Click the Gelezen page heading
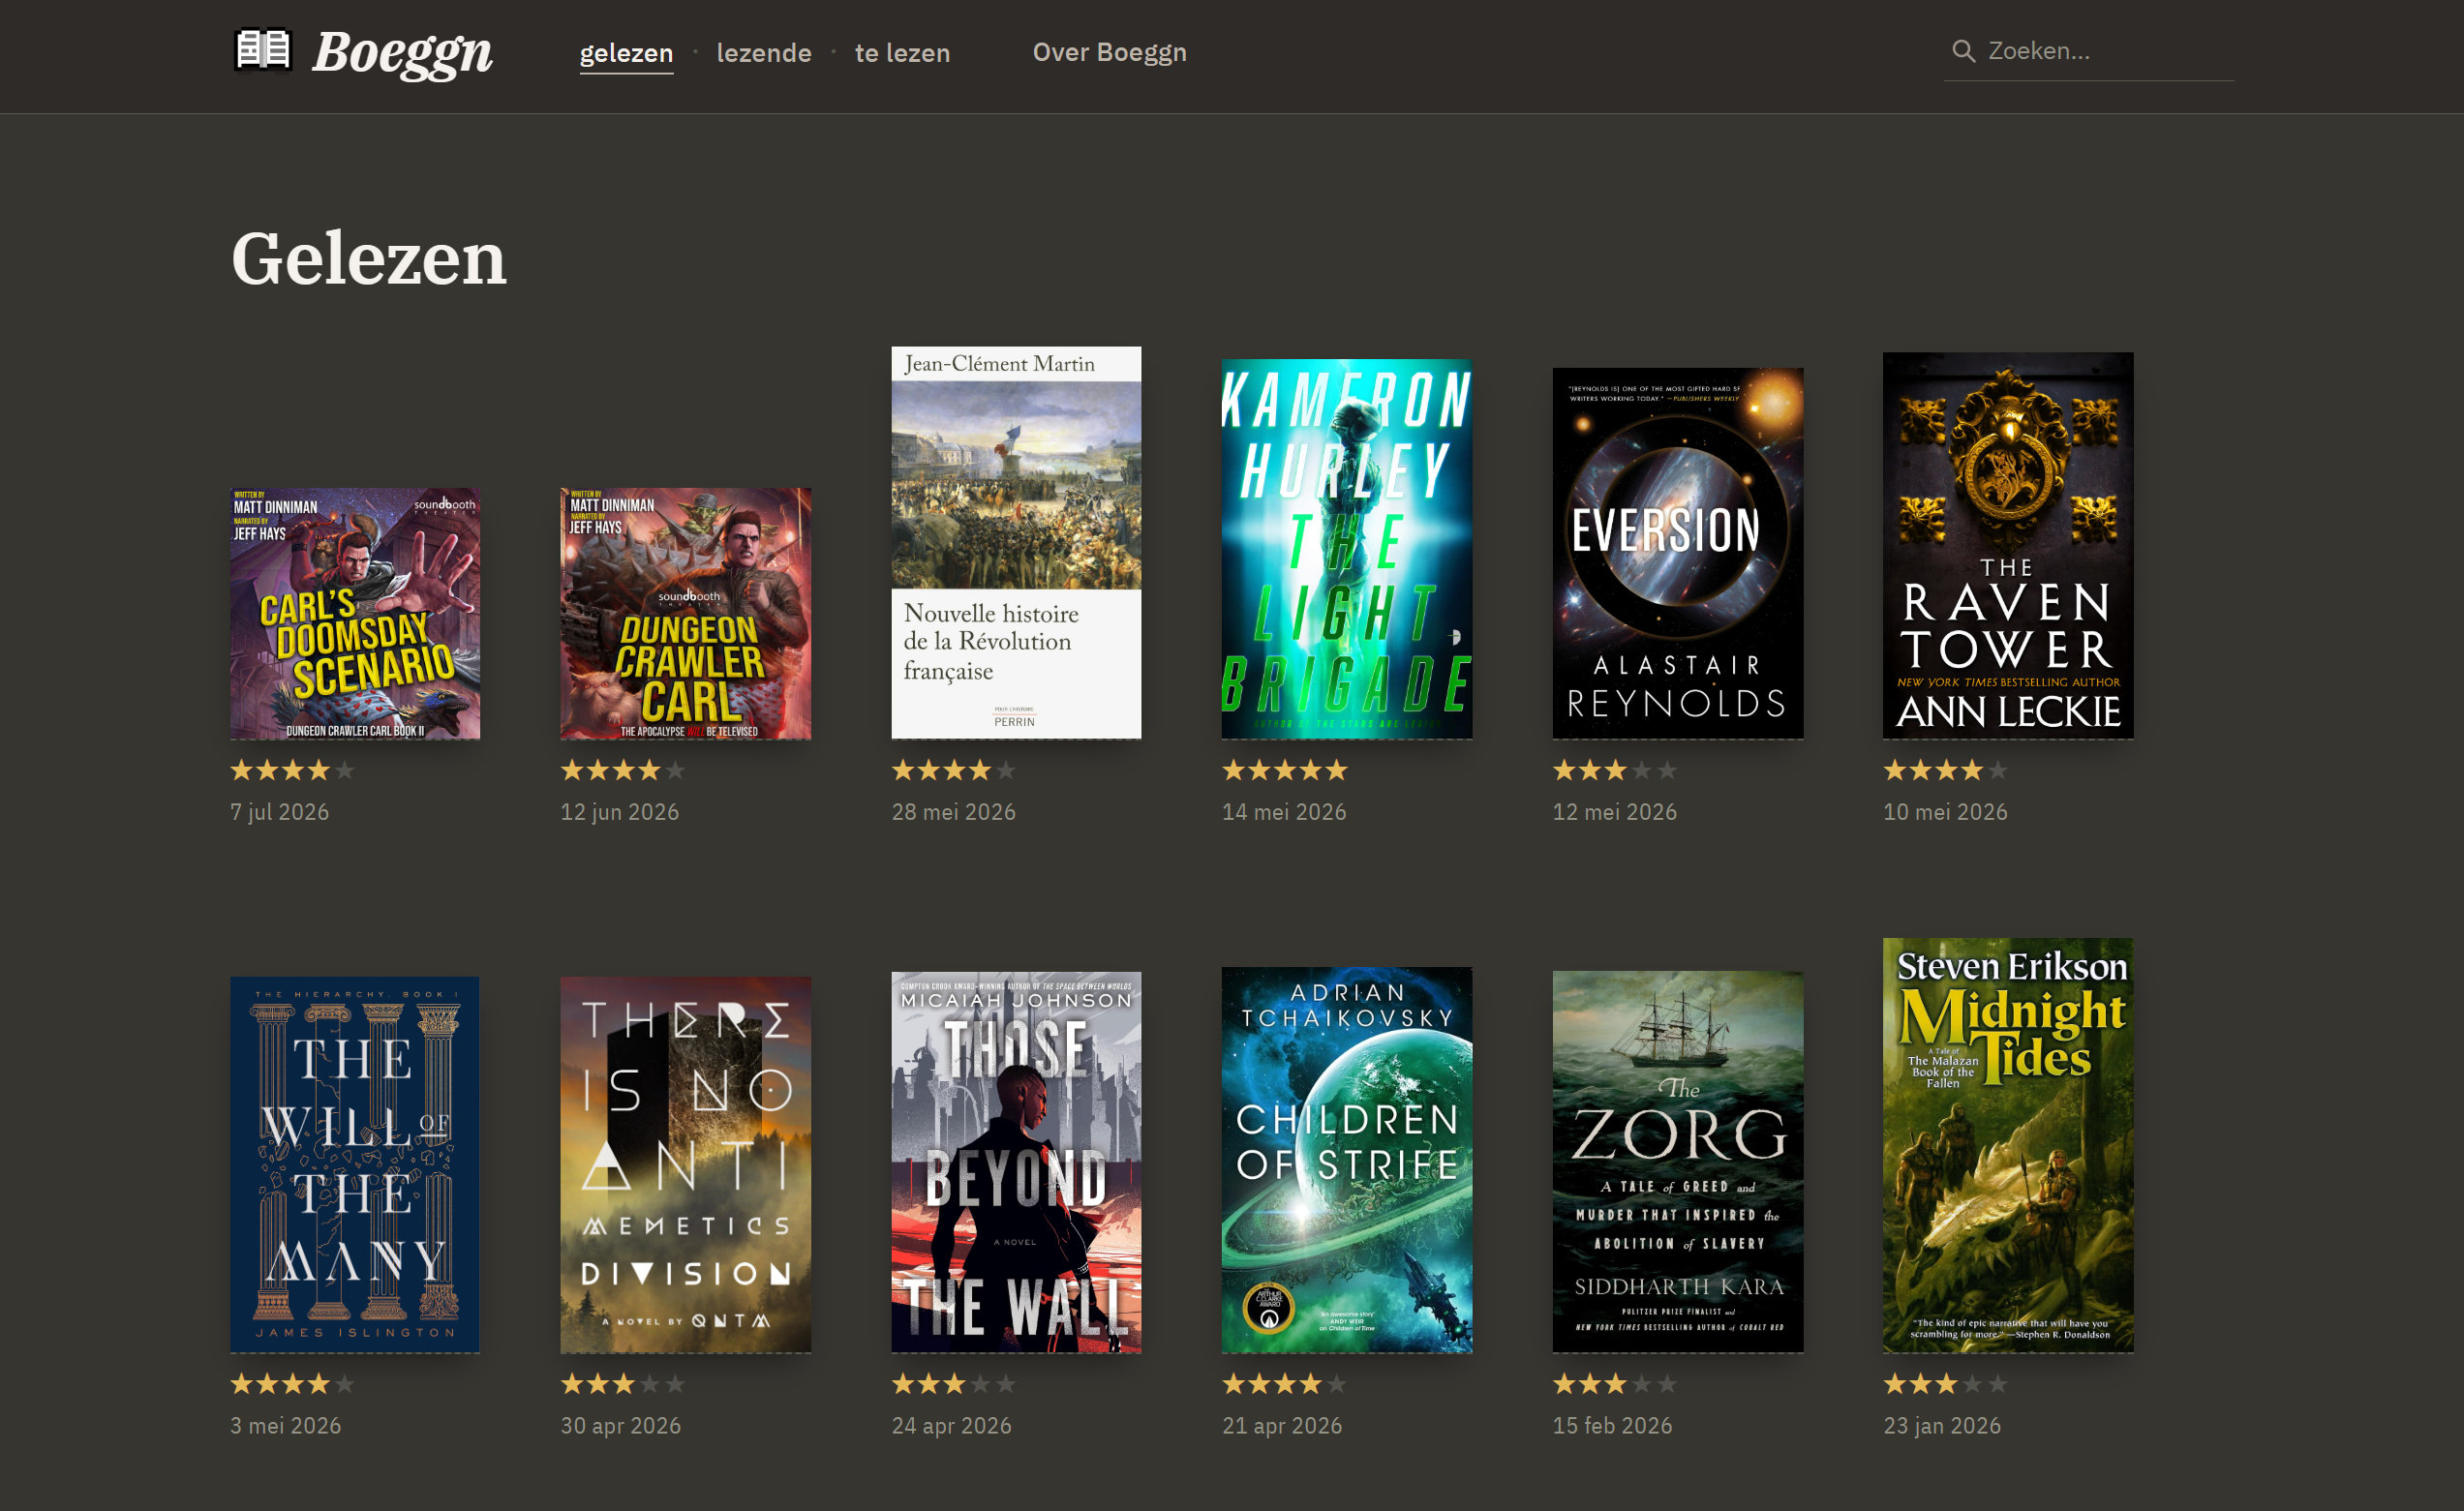The width and height of the screenshot is (2464, 1511). [x=369, y=259]
